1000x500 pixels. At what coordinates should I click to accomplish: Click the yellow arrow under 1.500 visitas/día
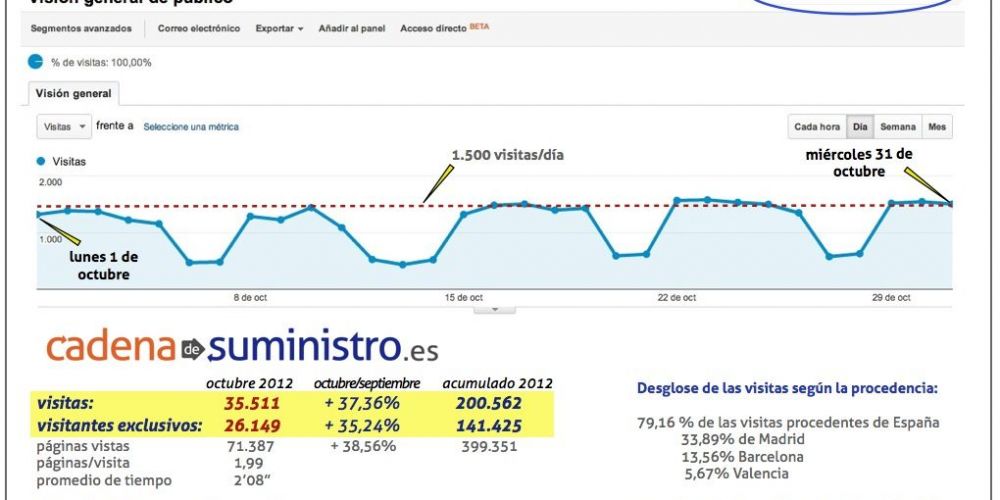click(x=436, y=184)
